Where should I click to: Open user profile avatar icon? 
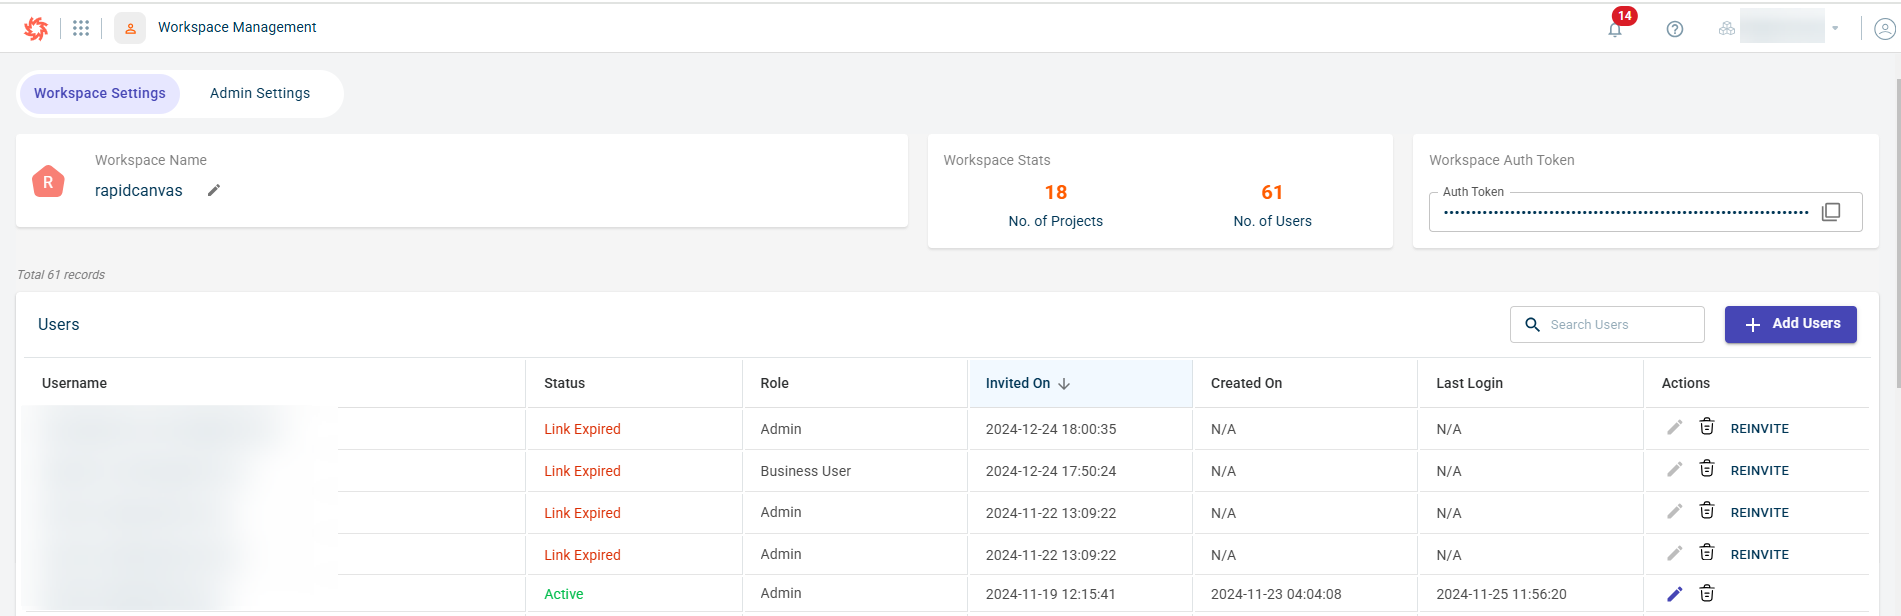(1884, 29)
